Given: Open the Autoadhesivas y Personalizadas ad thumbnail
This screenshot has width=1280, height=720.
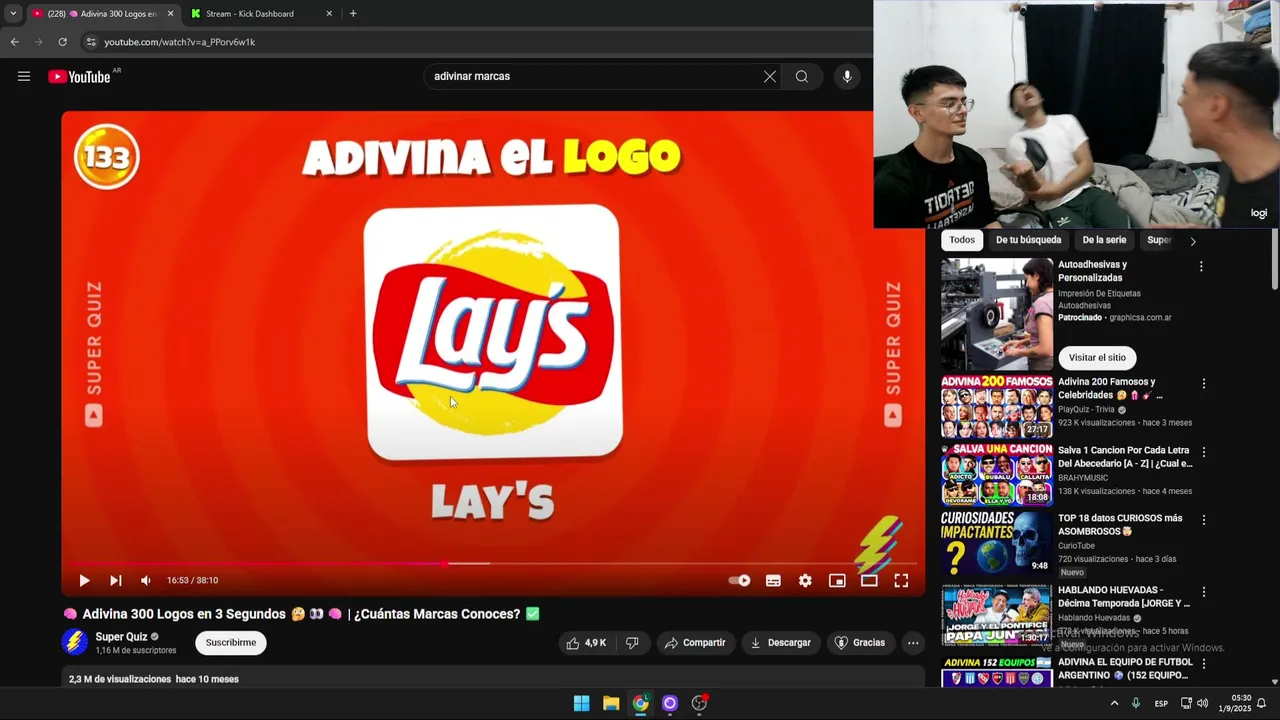Looking at the screenshot, I should [997, 315].
